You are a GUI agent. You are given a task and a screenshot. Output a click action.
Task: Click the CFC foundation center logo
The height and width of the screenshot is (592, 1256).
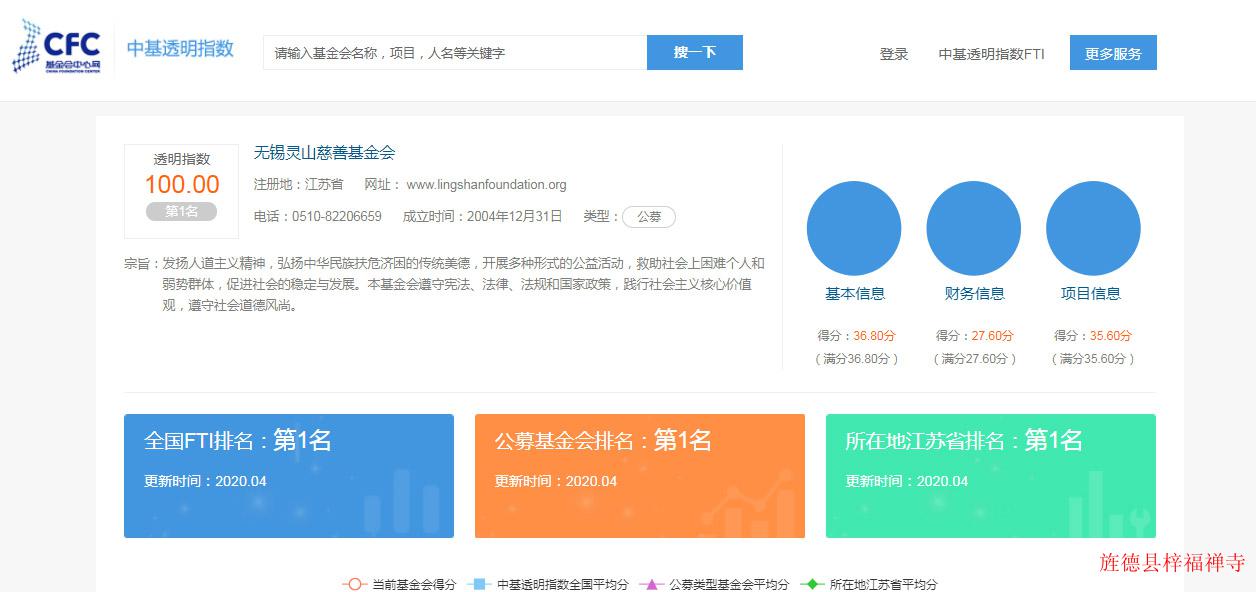pyautogui.click(x=57, y=47)
